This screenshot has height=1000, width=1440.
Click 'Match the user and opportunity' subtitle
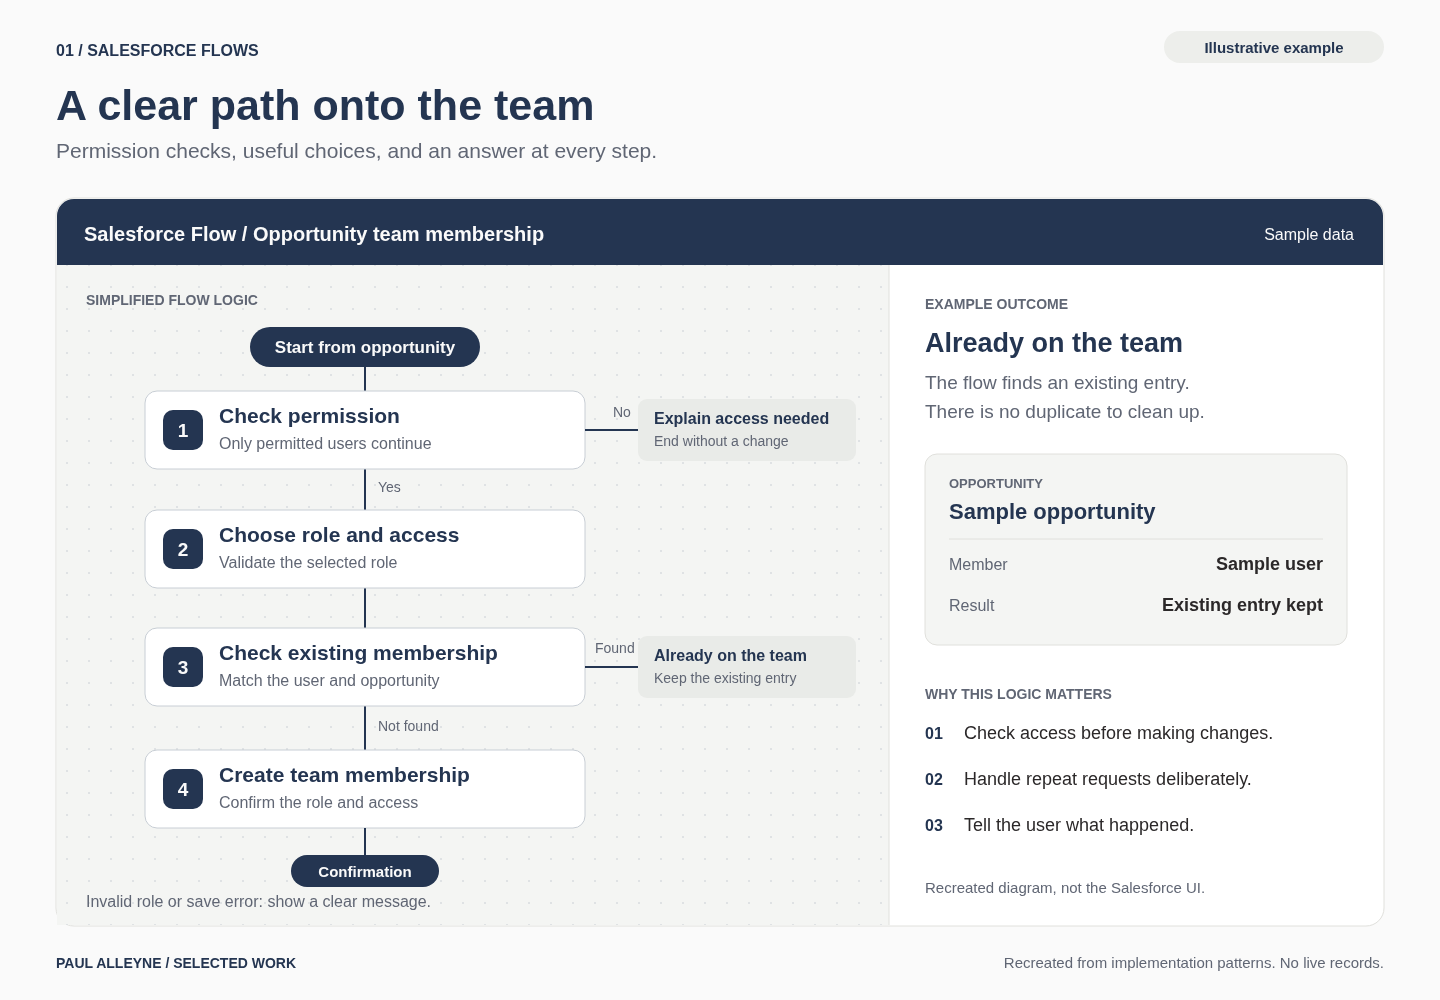tap(329, 680)
